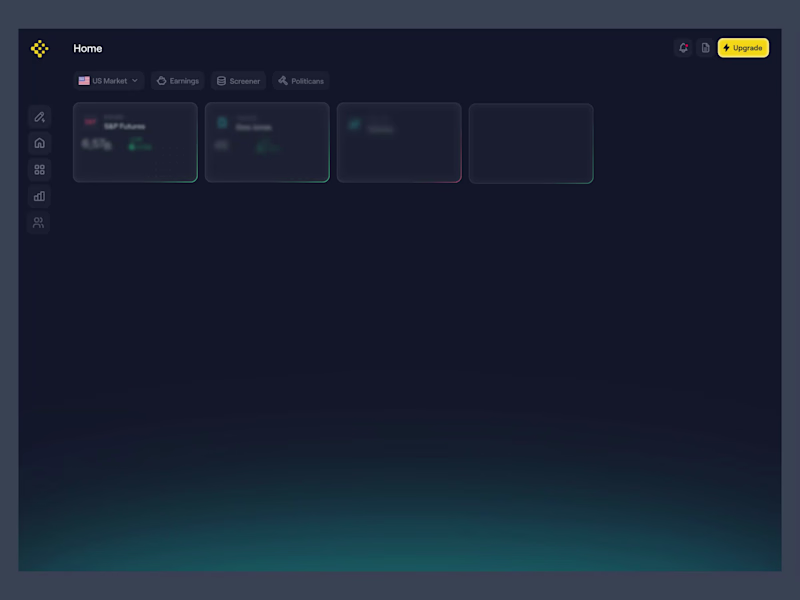Image resolution: width=800 pixels, height=600 pixels.
Task: Open the Screener tab
Action: coord(238,81)
